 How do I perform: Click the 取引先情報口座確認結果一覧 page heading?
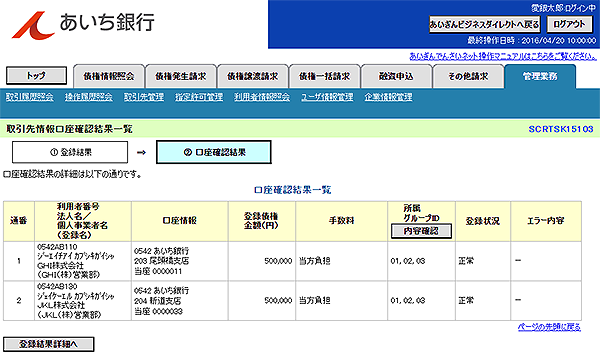69,129
